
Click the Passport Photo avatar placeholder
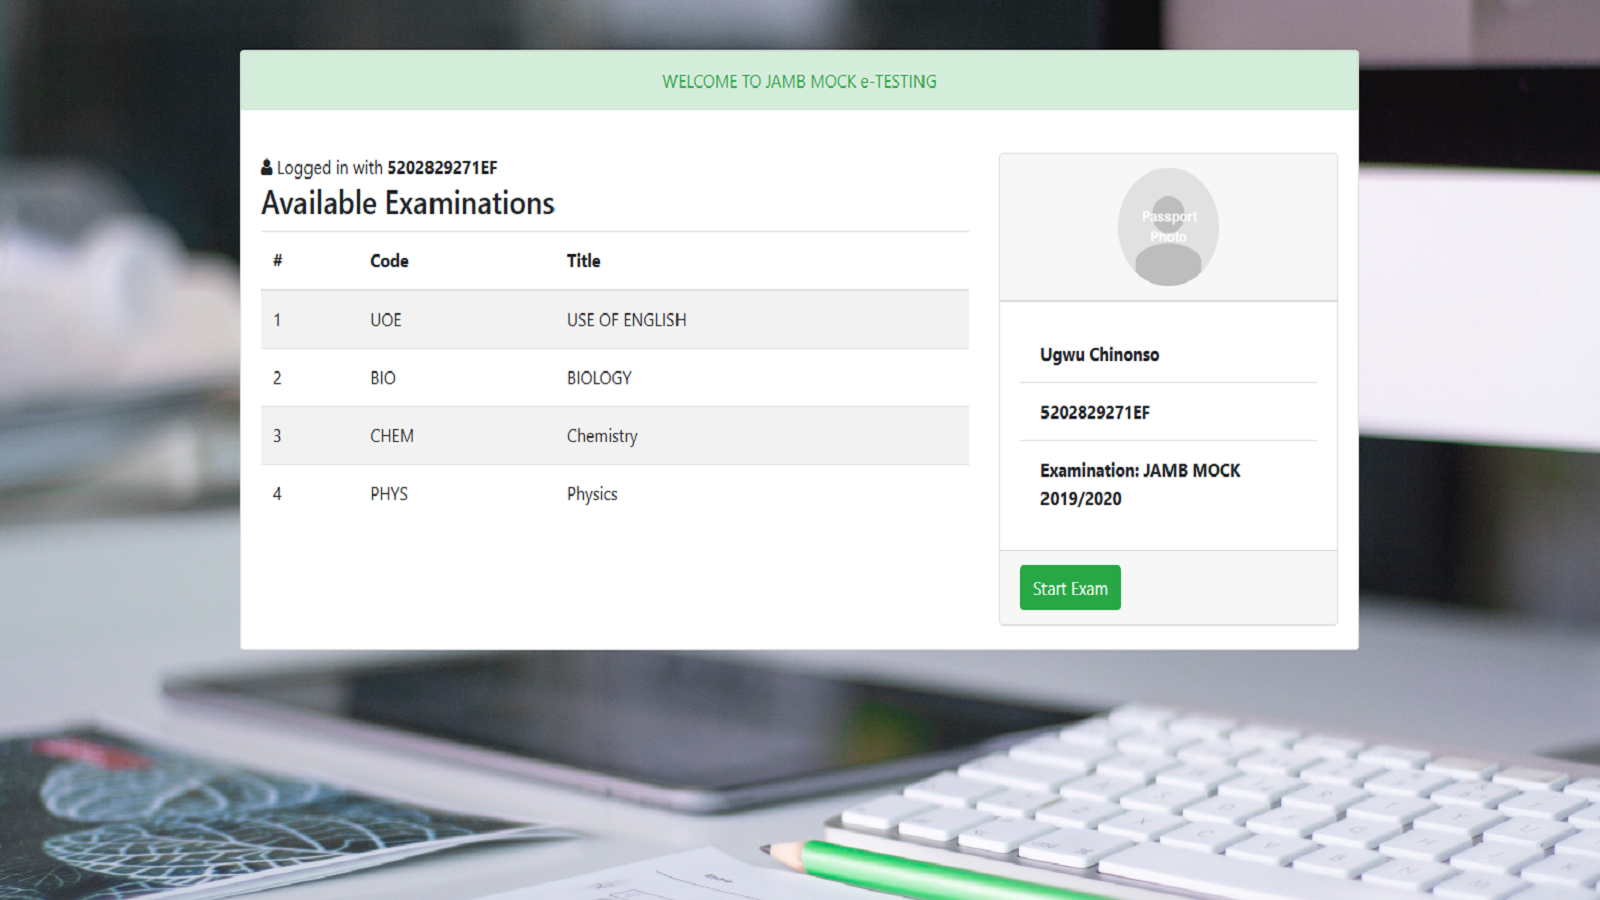click(1167, 227)
